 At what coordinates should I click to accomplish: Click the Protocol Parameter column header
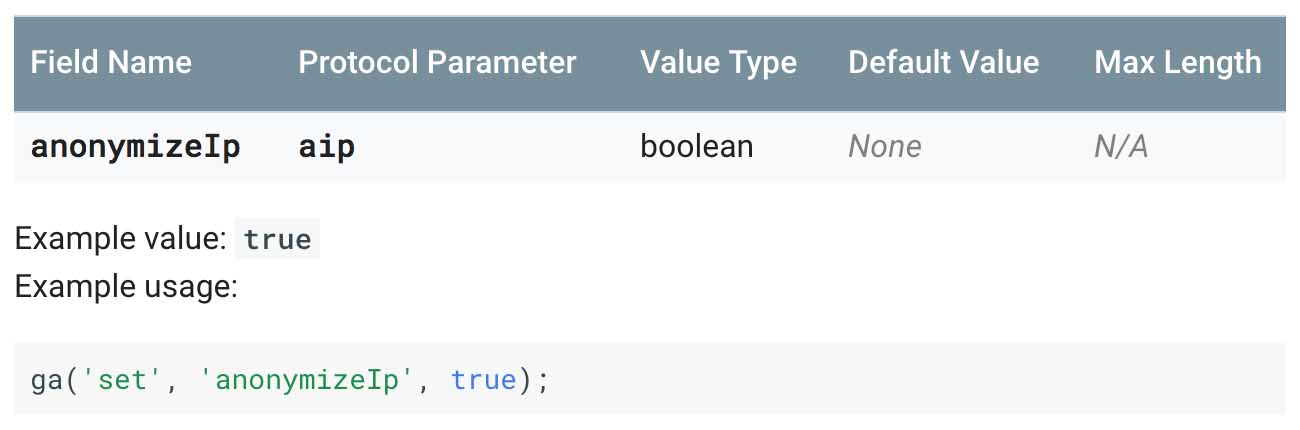tap(437, 63)
